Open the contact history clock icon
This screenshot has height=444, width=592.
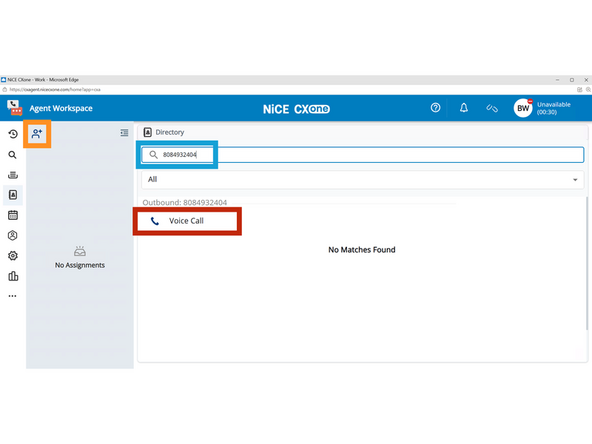coord(13,134)
